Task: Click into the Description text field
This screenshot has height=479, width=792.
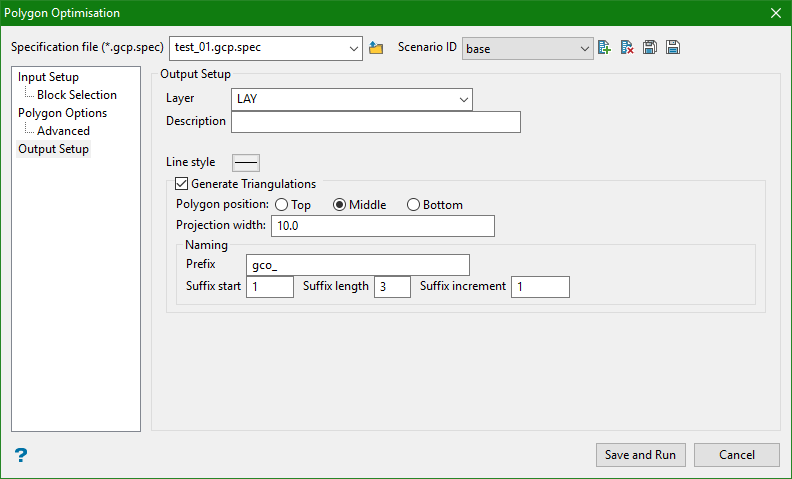Action: (x=376, y=122)
